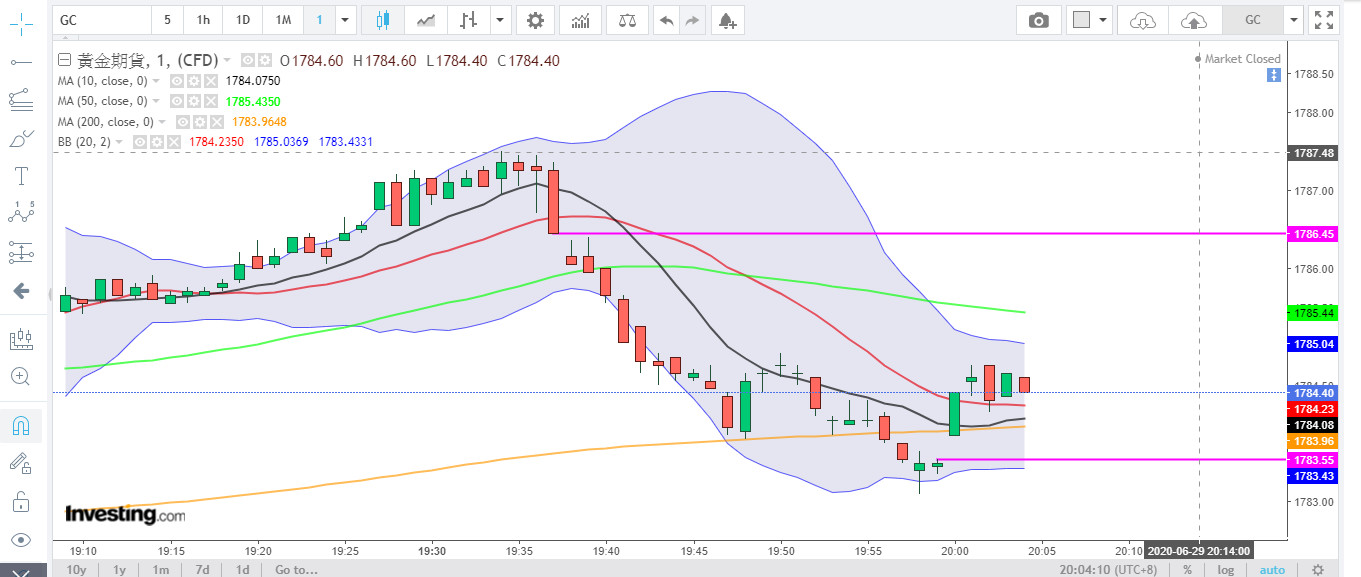The height and width of the screenshot is (577, 1361).
Task: Click the 1y date range button
Action: 119,569
